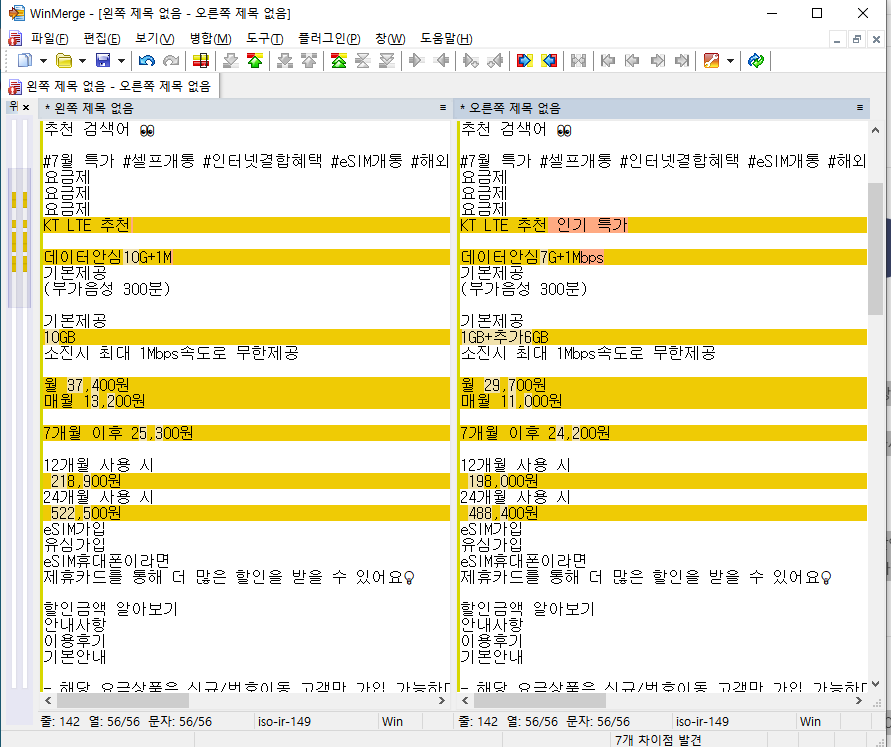Open the 병합(M) menu

point(210,39)
